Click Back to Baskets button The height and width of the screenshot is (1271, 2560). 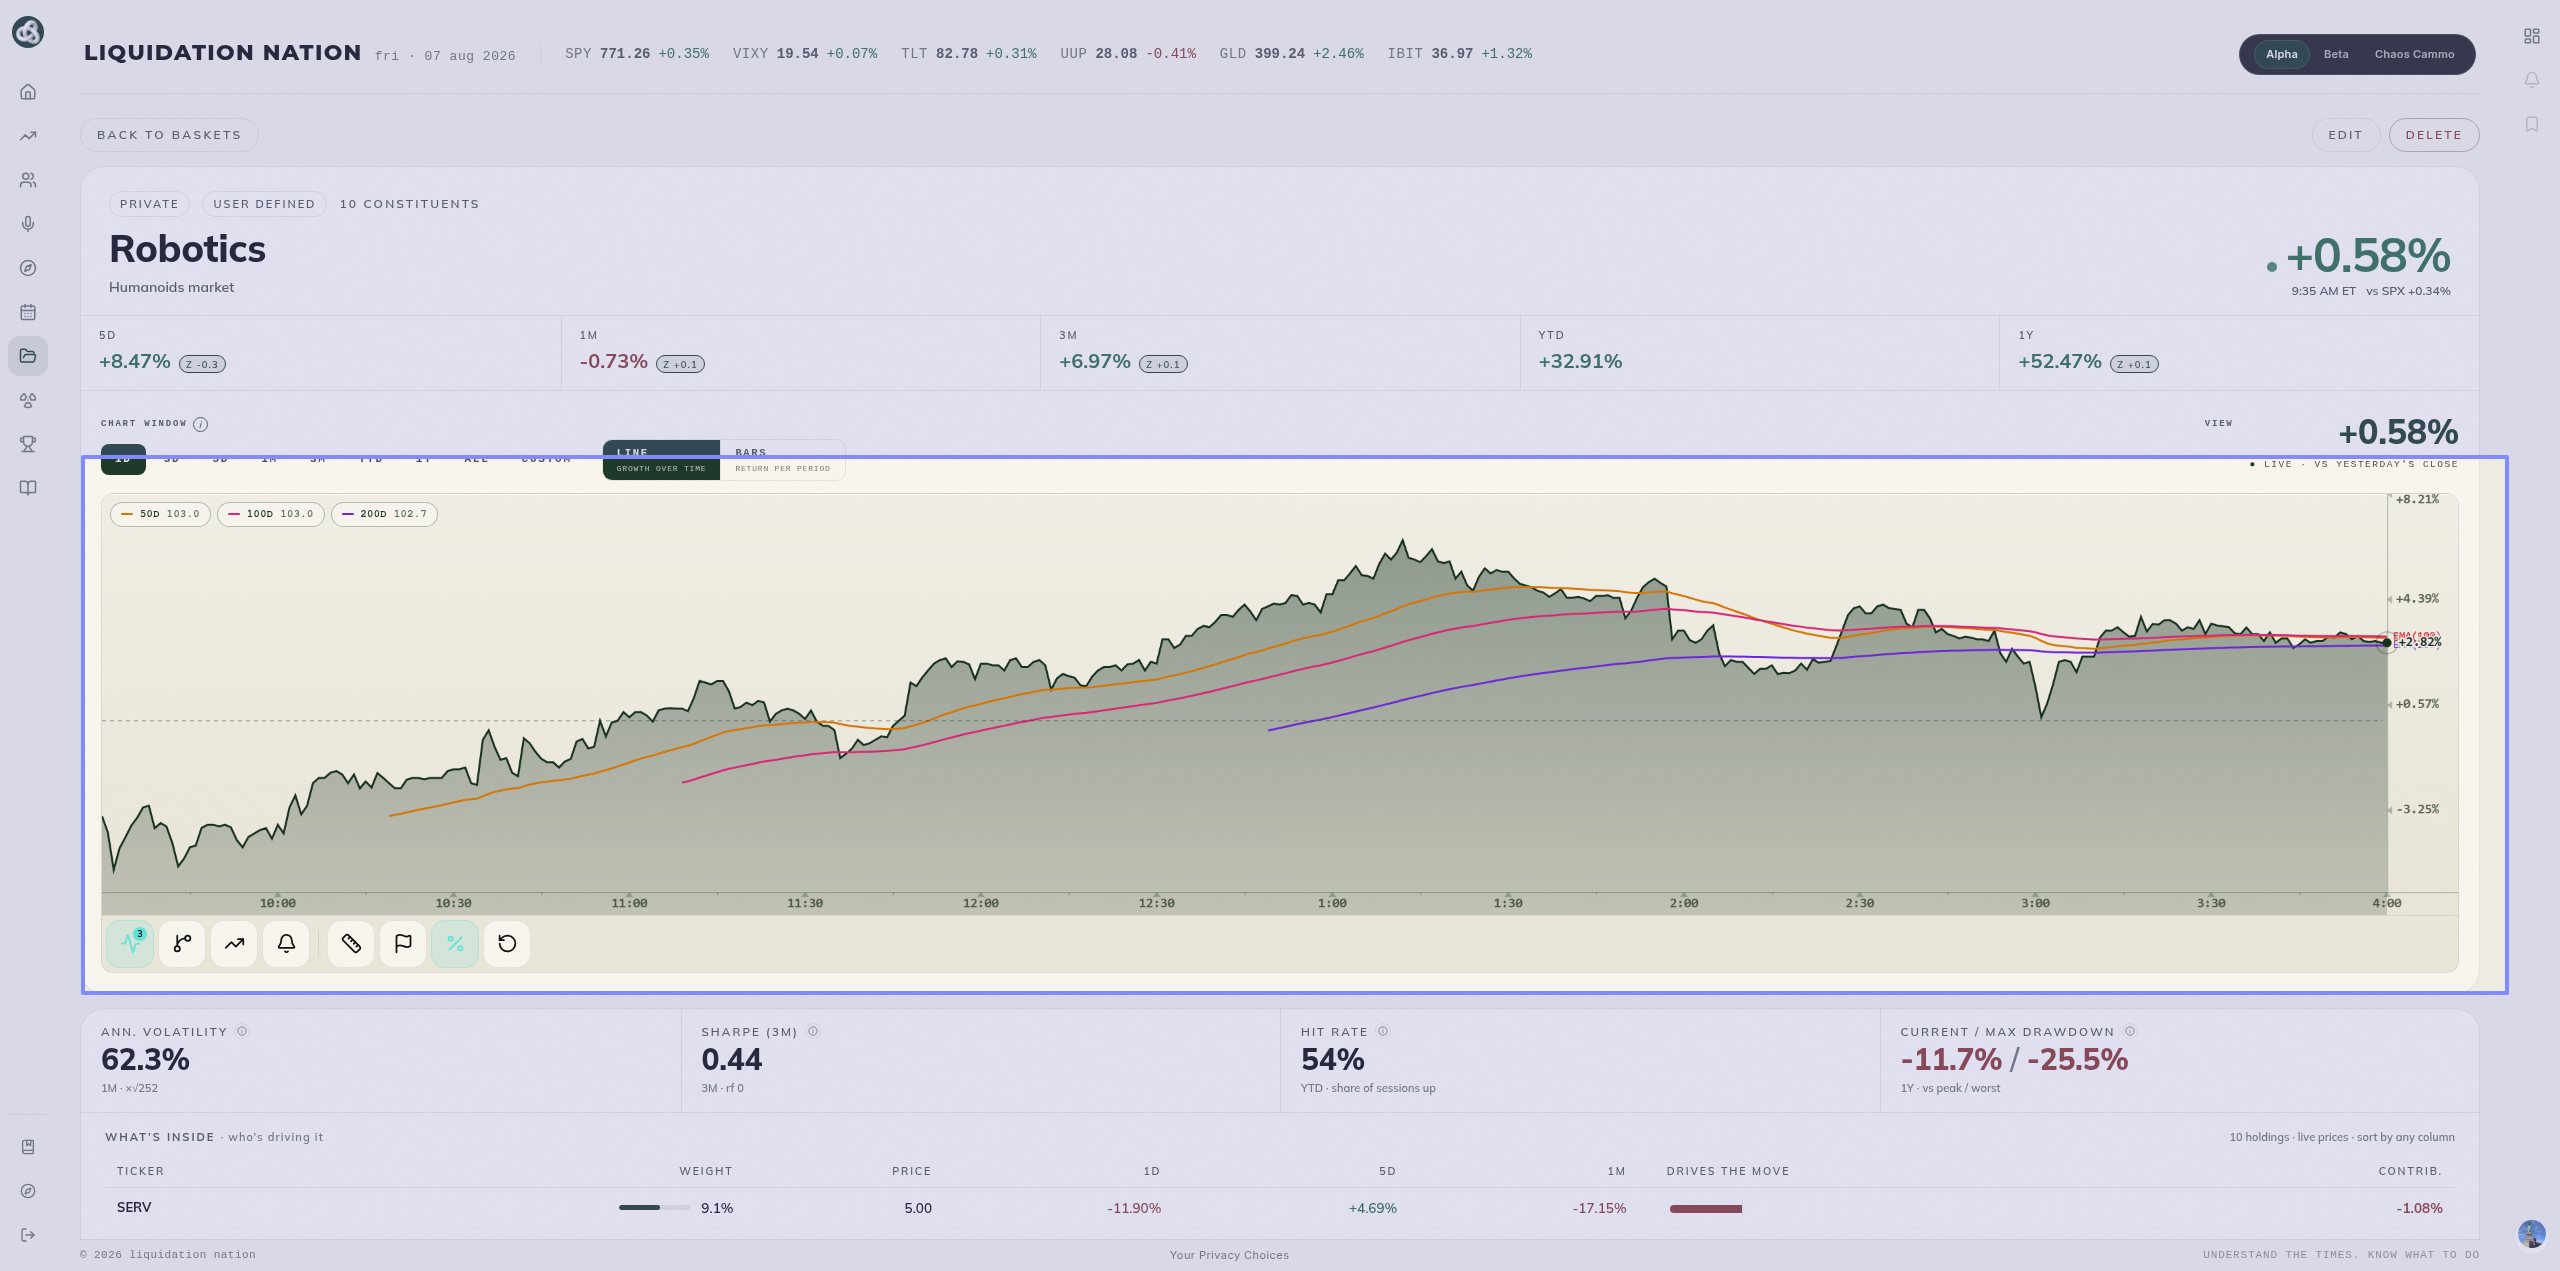point(169,135)
